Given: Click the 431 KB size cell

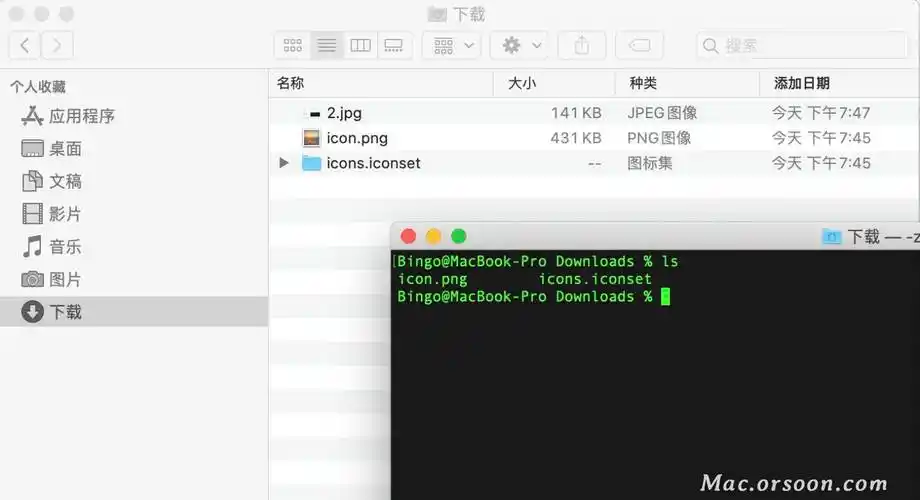Looking at the screenshot, I should coord(576,138).
